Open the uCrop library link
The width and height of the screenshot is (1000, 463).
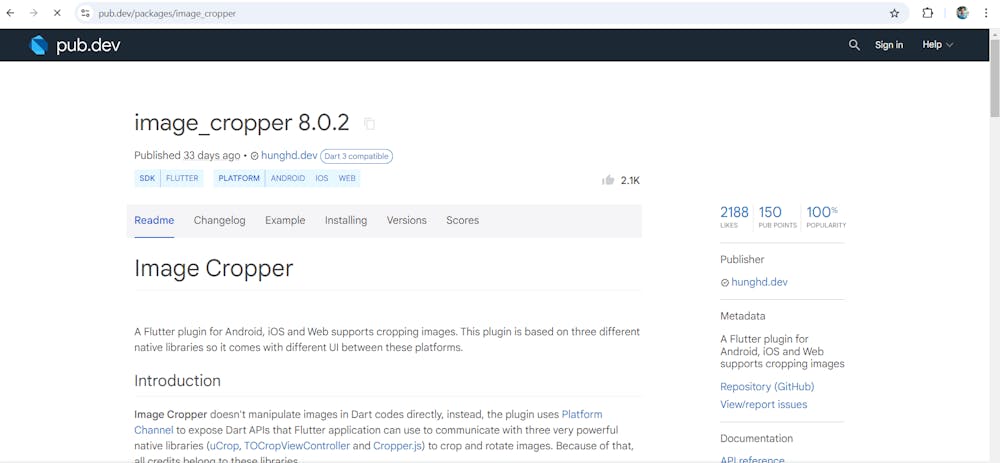point(224,446)
